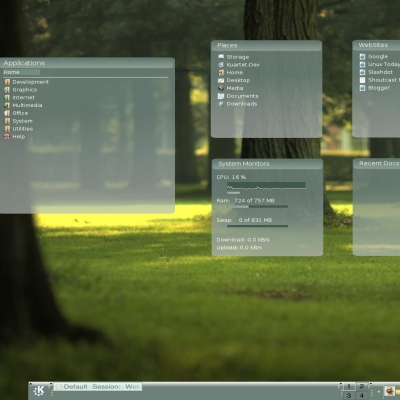Open the Slashdot website link

point(376,72)
